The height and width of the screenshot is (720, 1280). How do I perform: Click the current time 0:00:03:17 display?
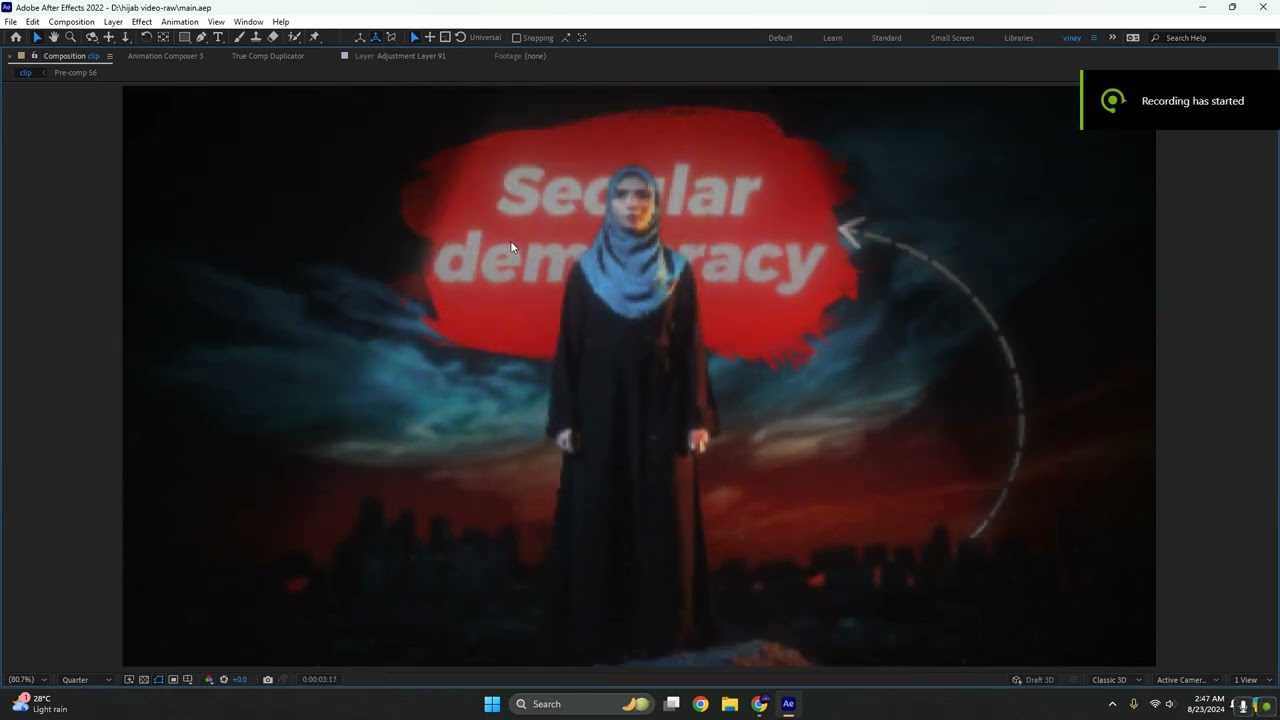(x=319, y=680)
